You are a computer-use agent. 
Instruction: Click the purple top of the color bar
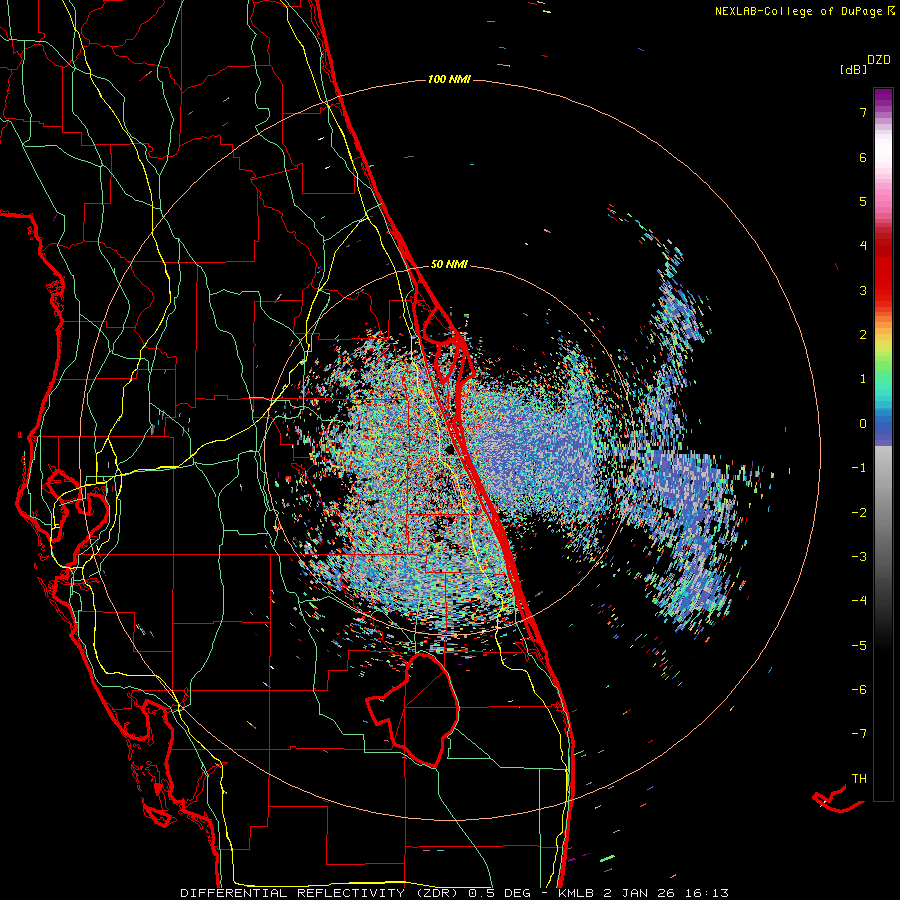(x=883, y=98)
